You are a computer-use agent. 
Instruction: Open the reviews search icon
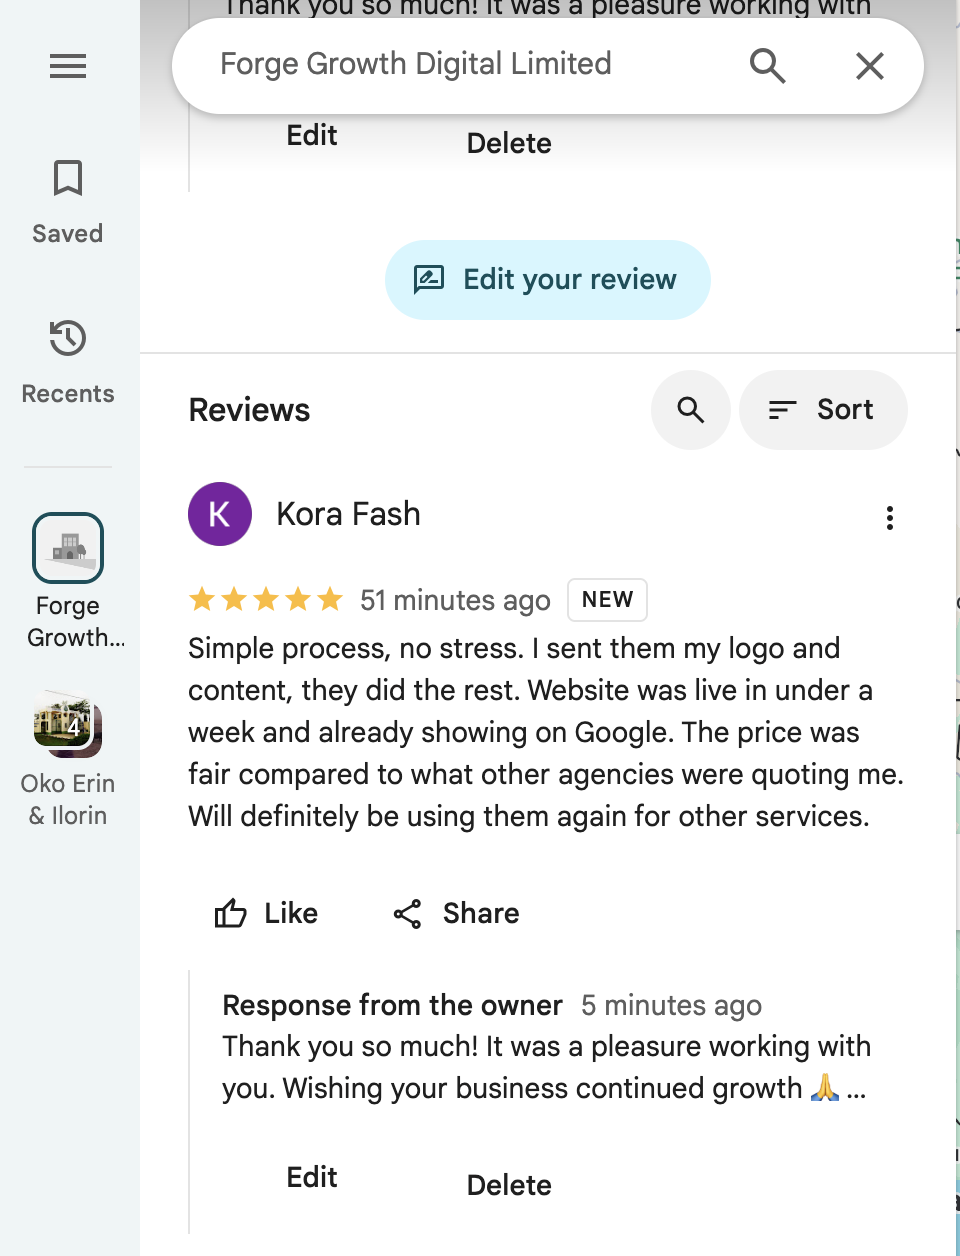click(690, 410)
